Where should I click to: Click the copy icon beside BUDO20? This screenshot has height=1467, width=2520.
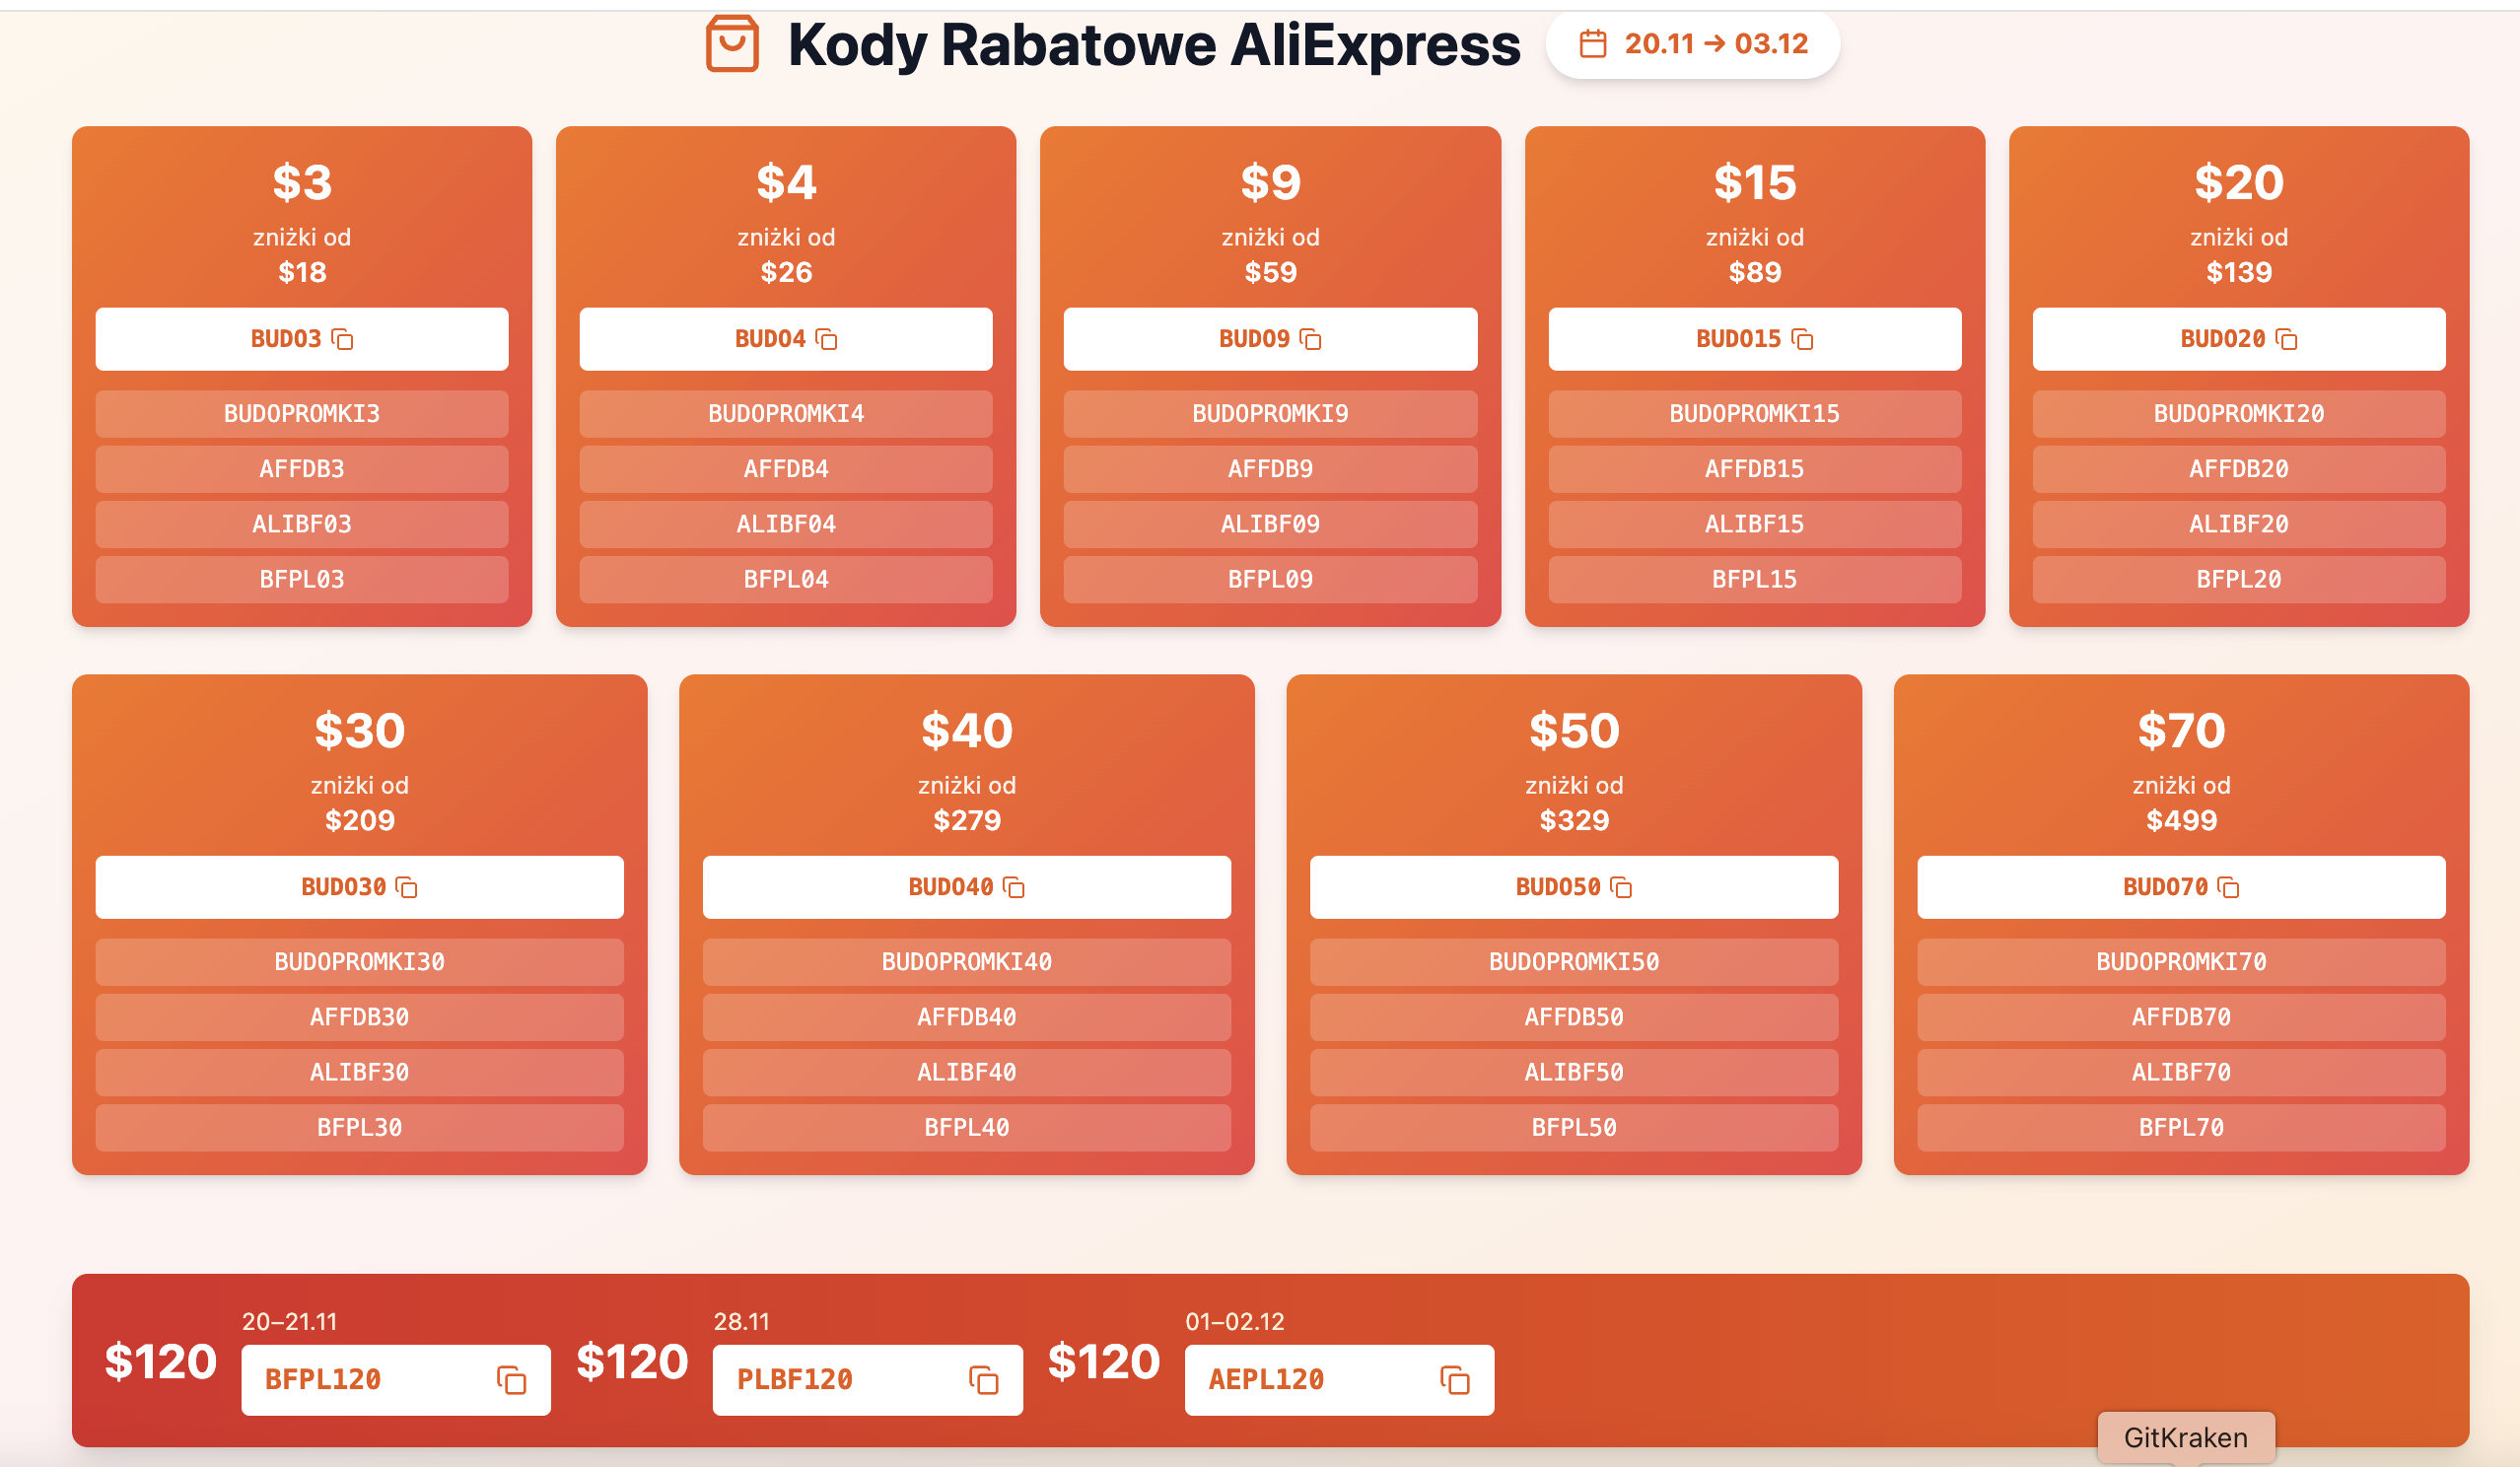pos(2287,340)
